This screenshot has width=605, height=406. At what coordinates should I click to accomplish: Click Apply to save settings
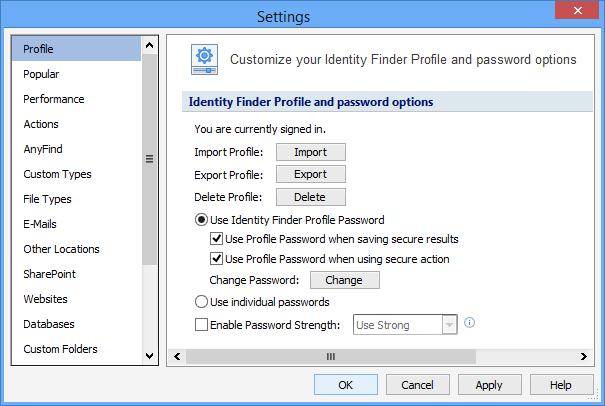pyautogui.click(x=489, y=385)
